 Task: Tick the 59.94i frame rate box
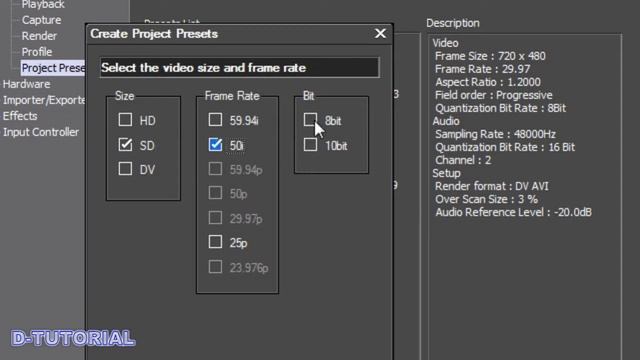pyautogui.click(x=215, y=120)
